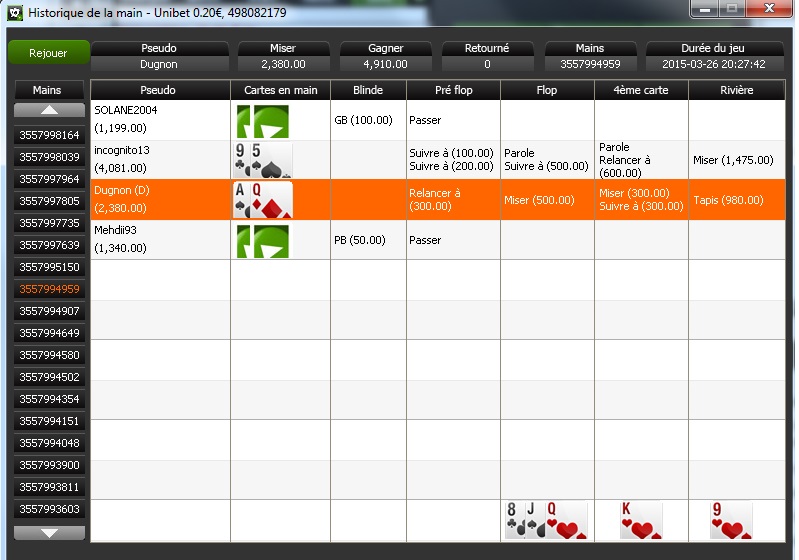
Task: Select hand 3557997639
Action: click(49, 245)
